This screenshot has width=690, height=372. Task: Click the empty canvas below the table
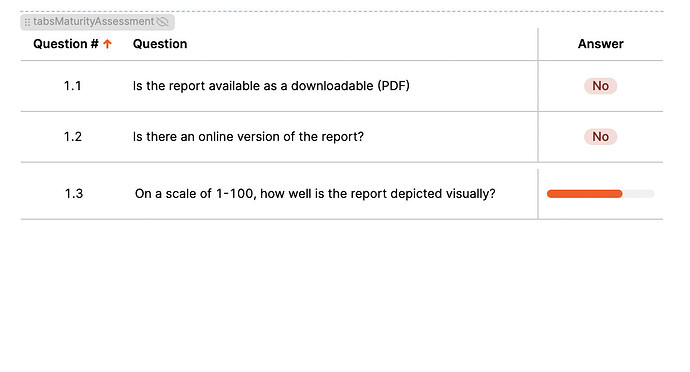[342, 295]
